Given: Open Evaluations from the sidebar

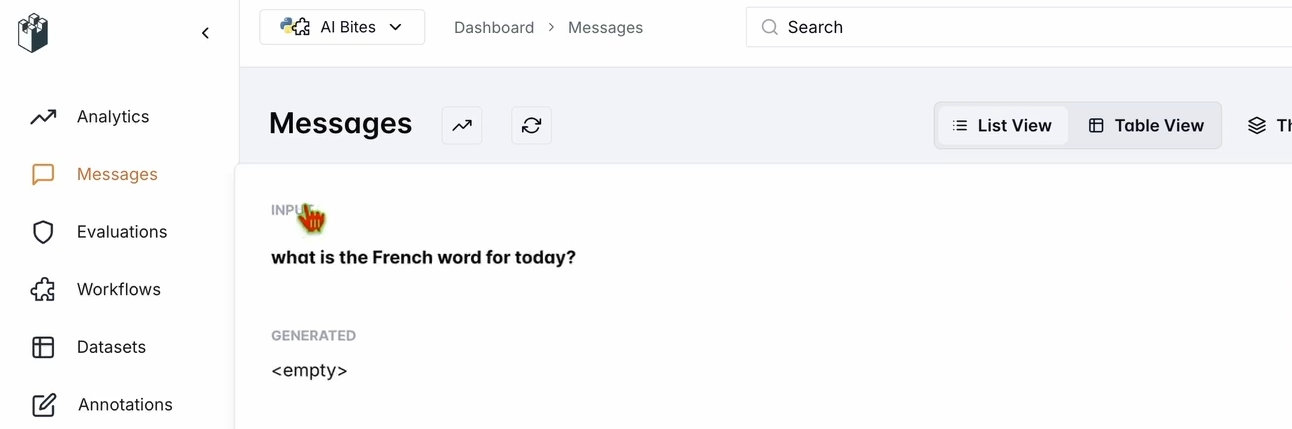Looking at the screenshot, I should point(122,232).
